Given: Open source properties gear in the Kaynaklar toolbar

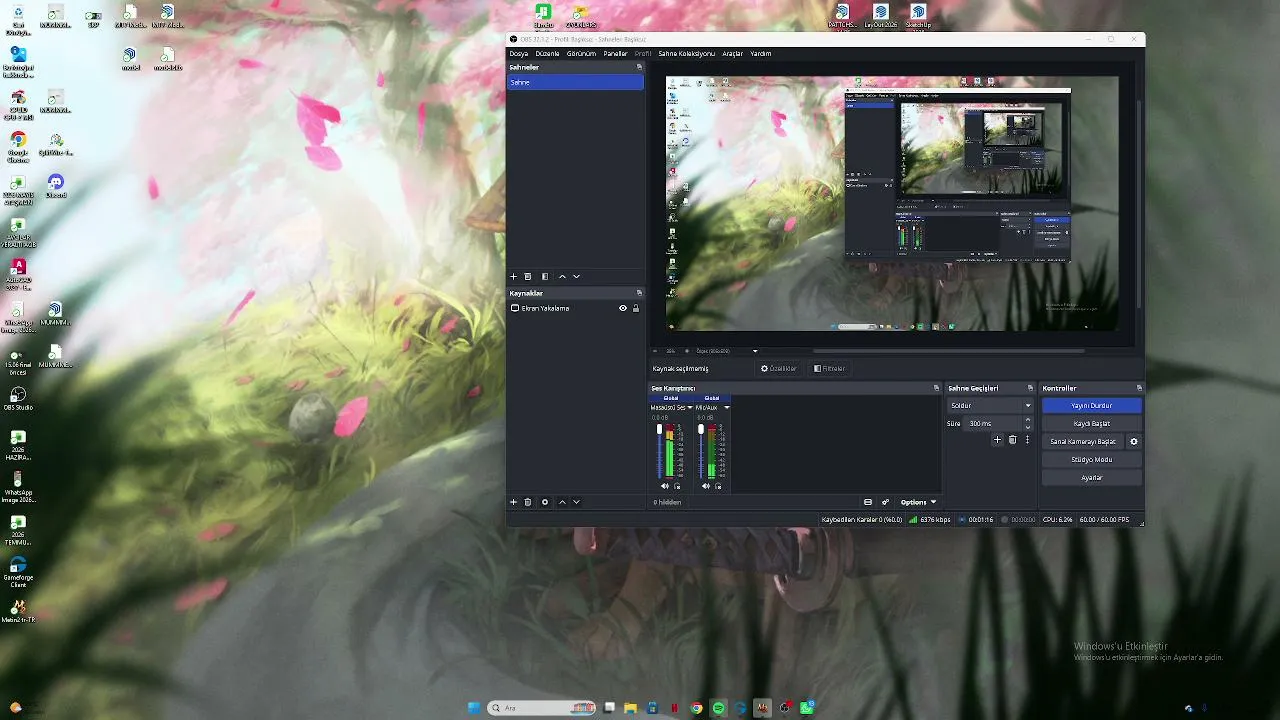Looking at the screenshot, I should click(x=545, y=502).
